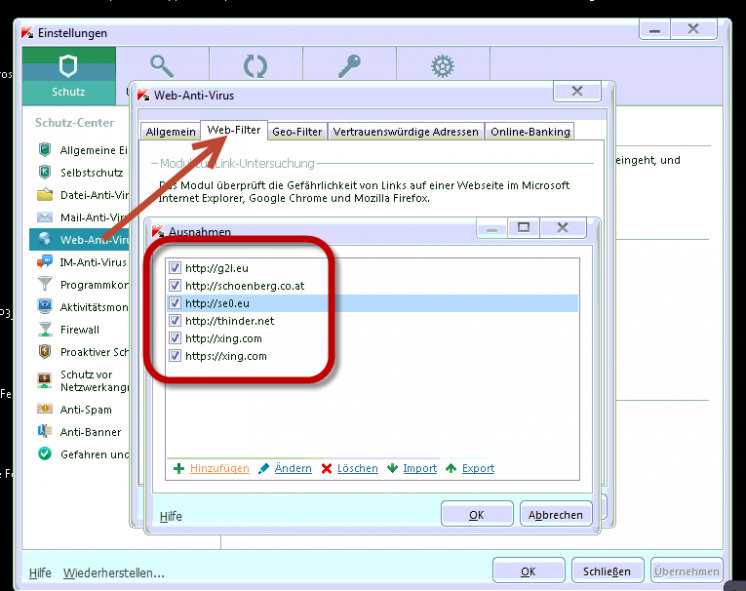Click the IM-Anti-Virus chat icon
The height and width of the screenshot is (591, 746).
(45, 262)
